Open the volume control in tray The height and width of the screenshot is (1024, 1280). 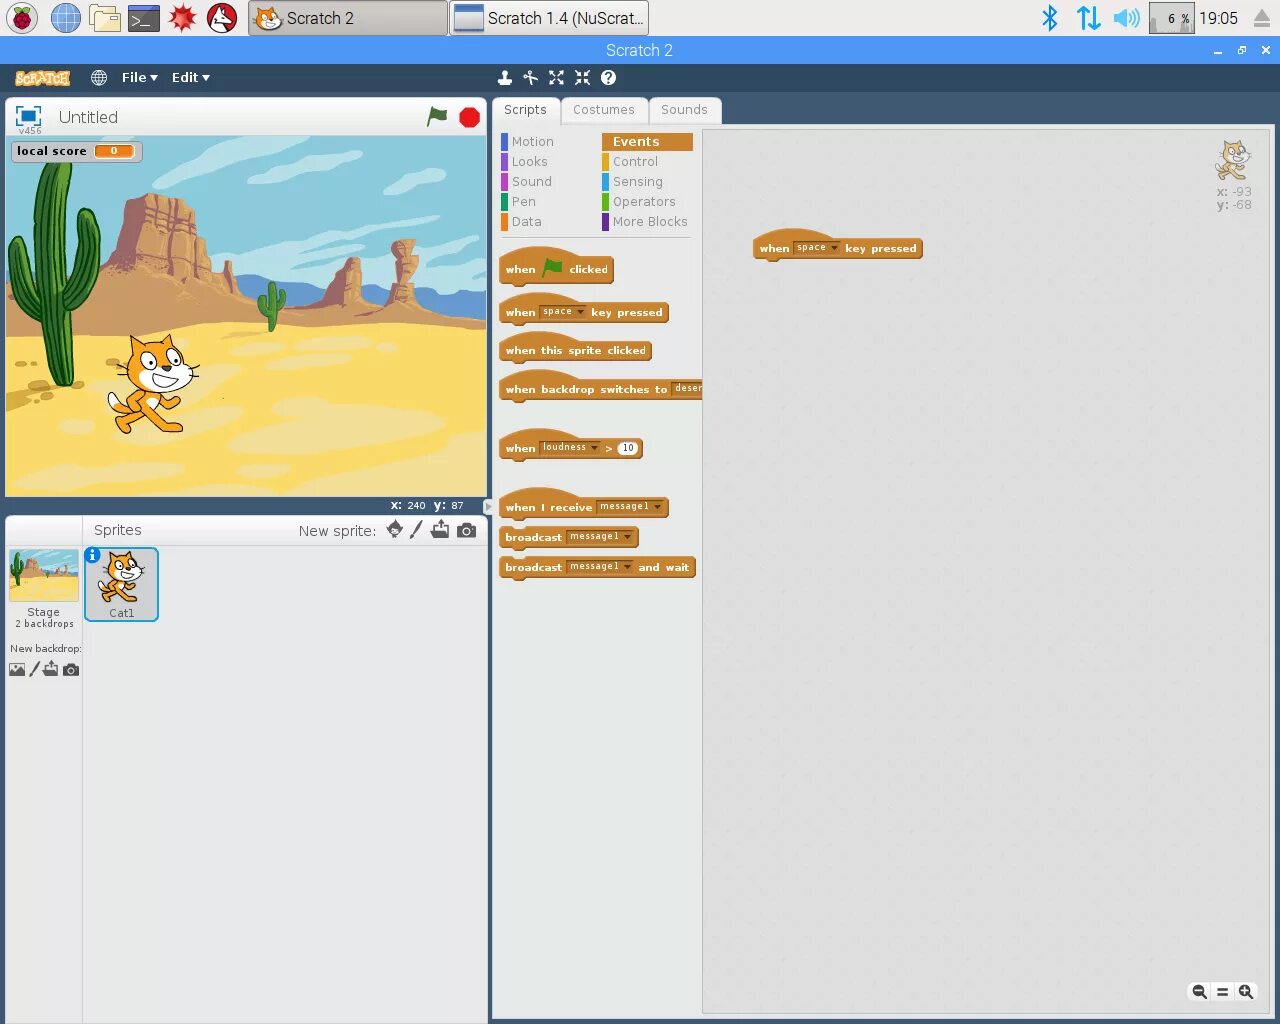point(1126,18)
